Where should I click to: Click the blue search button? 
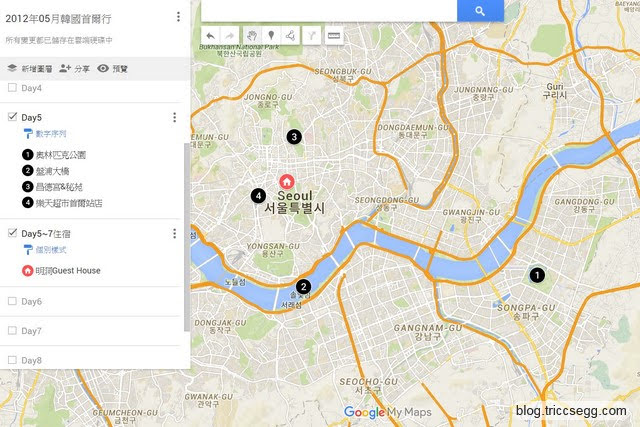(480, 11)
